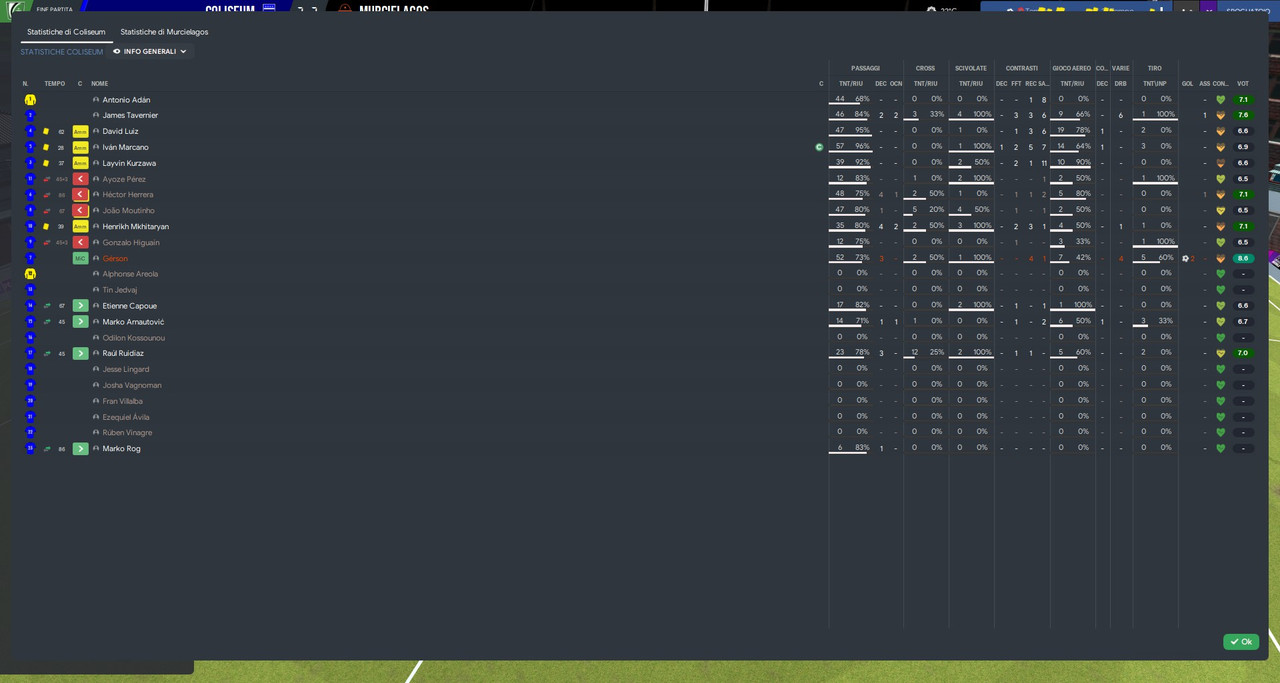The height and width of the screenshot is (683, 1280).
Task: Click the Passaggi column group header
Action: (x=865, y=69)
